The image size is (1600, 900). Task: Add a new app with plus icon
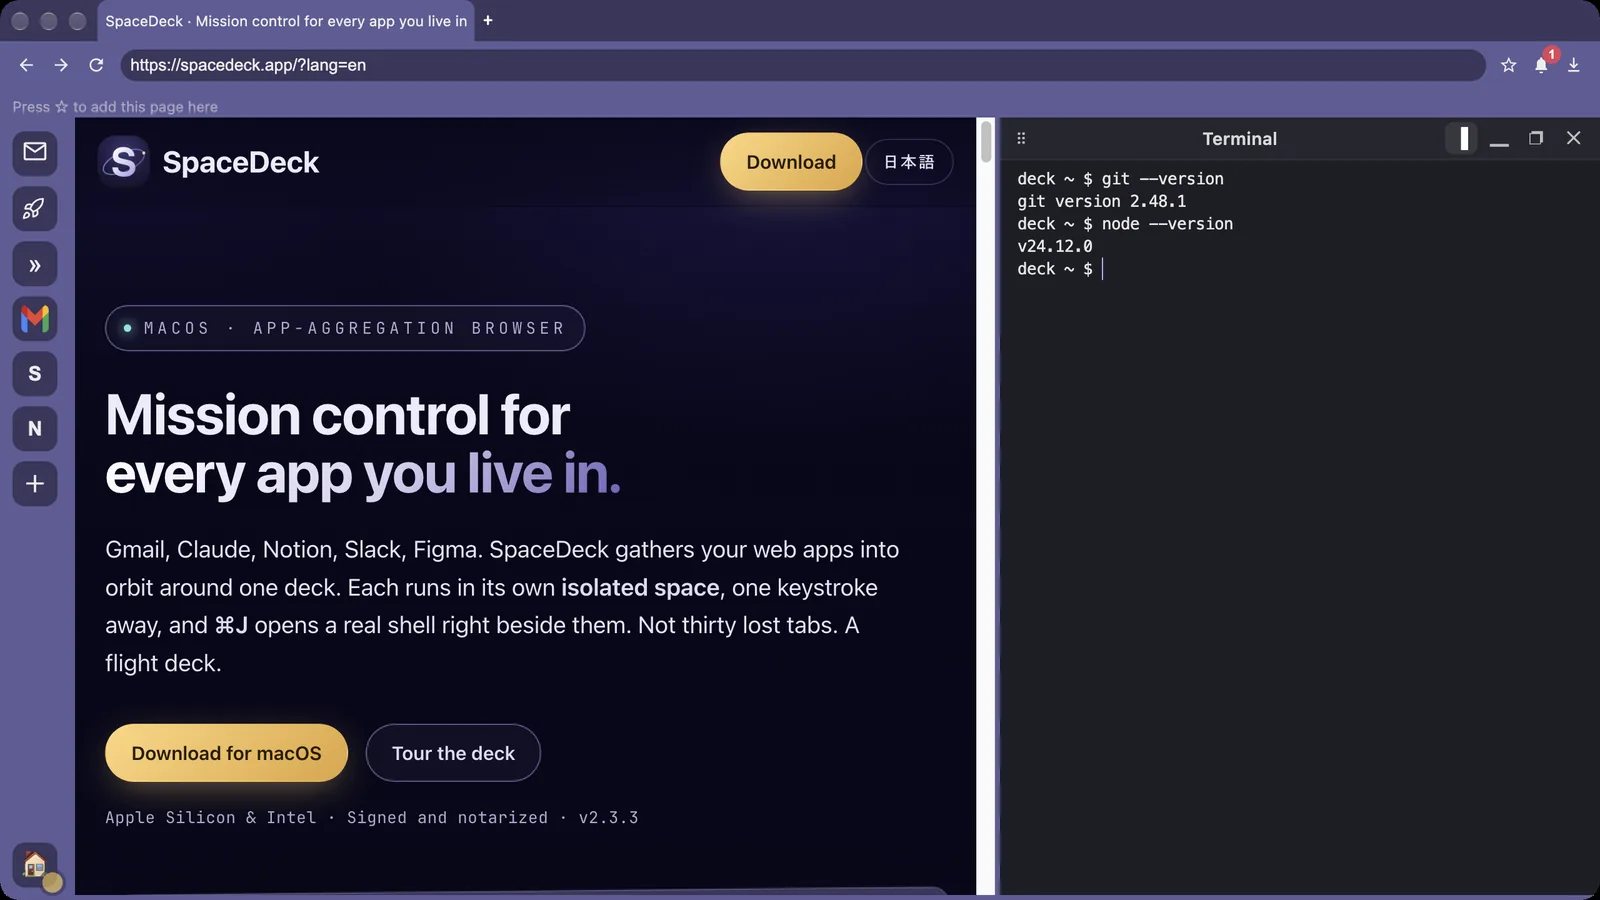35,484
